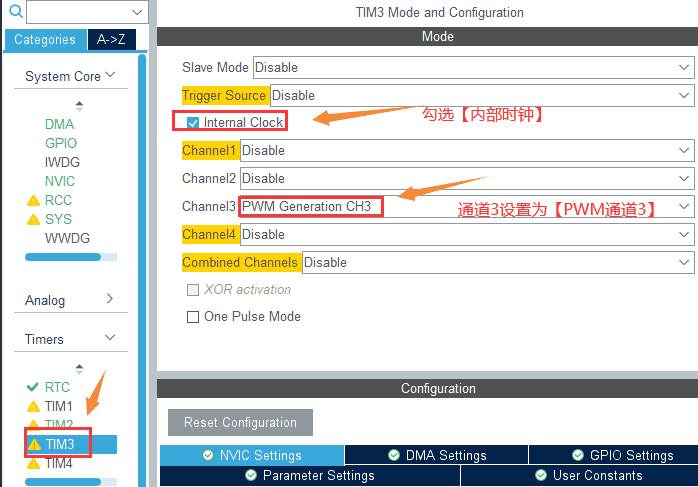Click the sort arrows above DMA
Image resolution: width=698 pixels, height=487 pixels.
79,105
